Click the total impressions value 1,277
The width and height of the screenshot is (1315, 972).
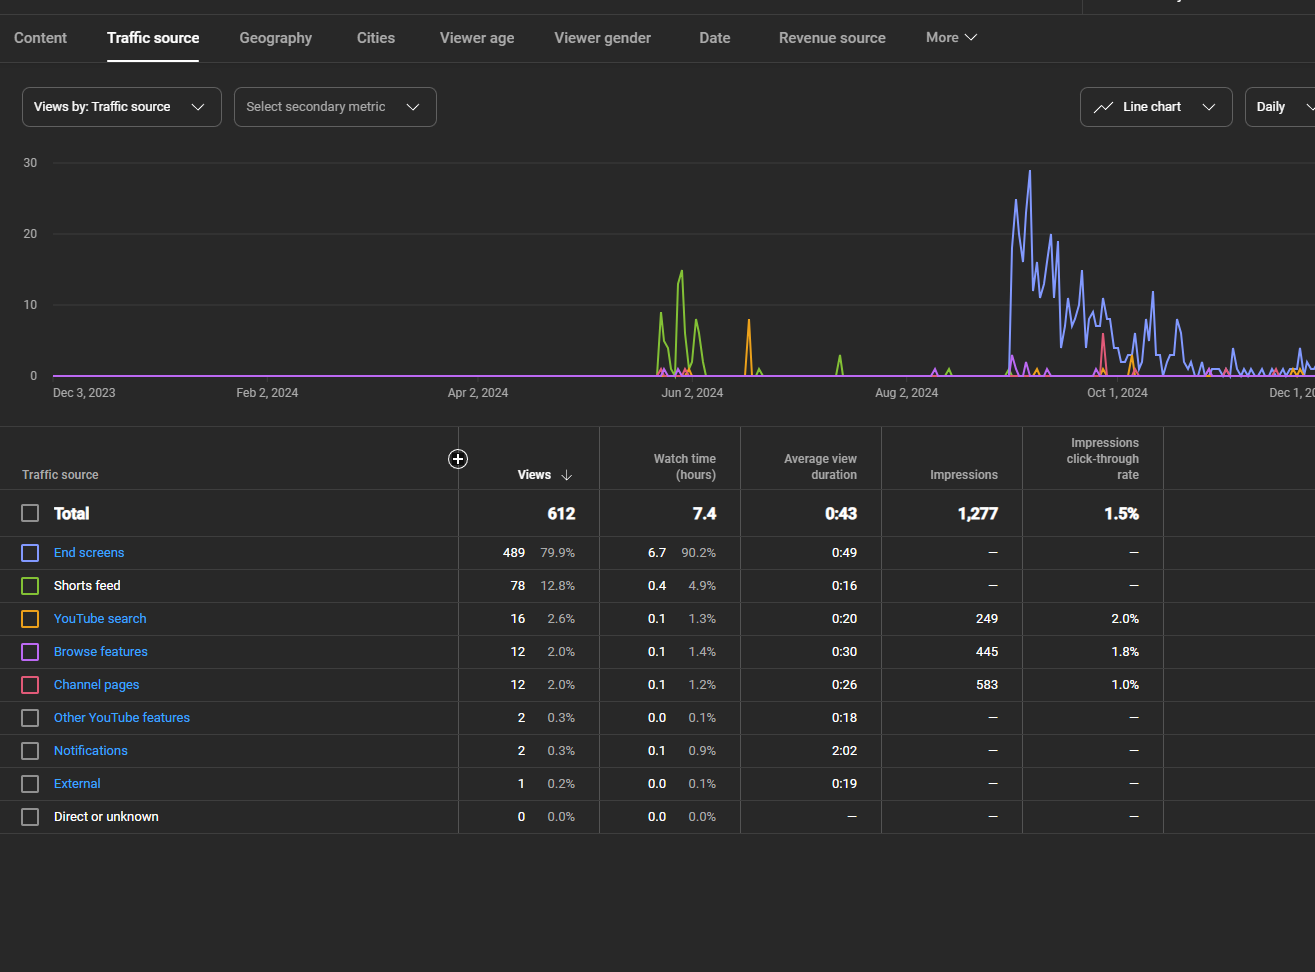coord(978,513)
